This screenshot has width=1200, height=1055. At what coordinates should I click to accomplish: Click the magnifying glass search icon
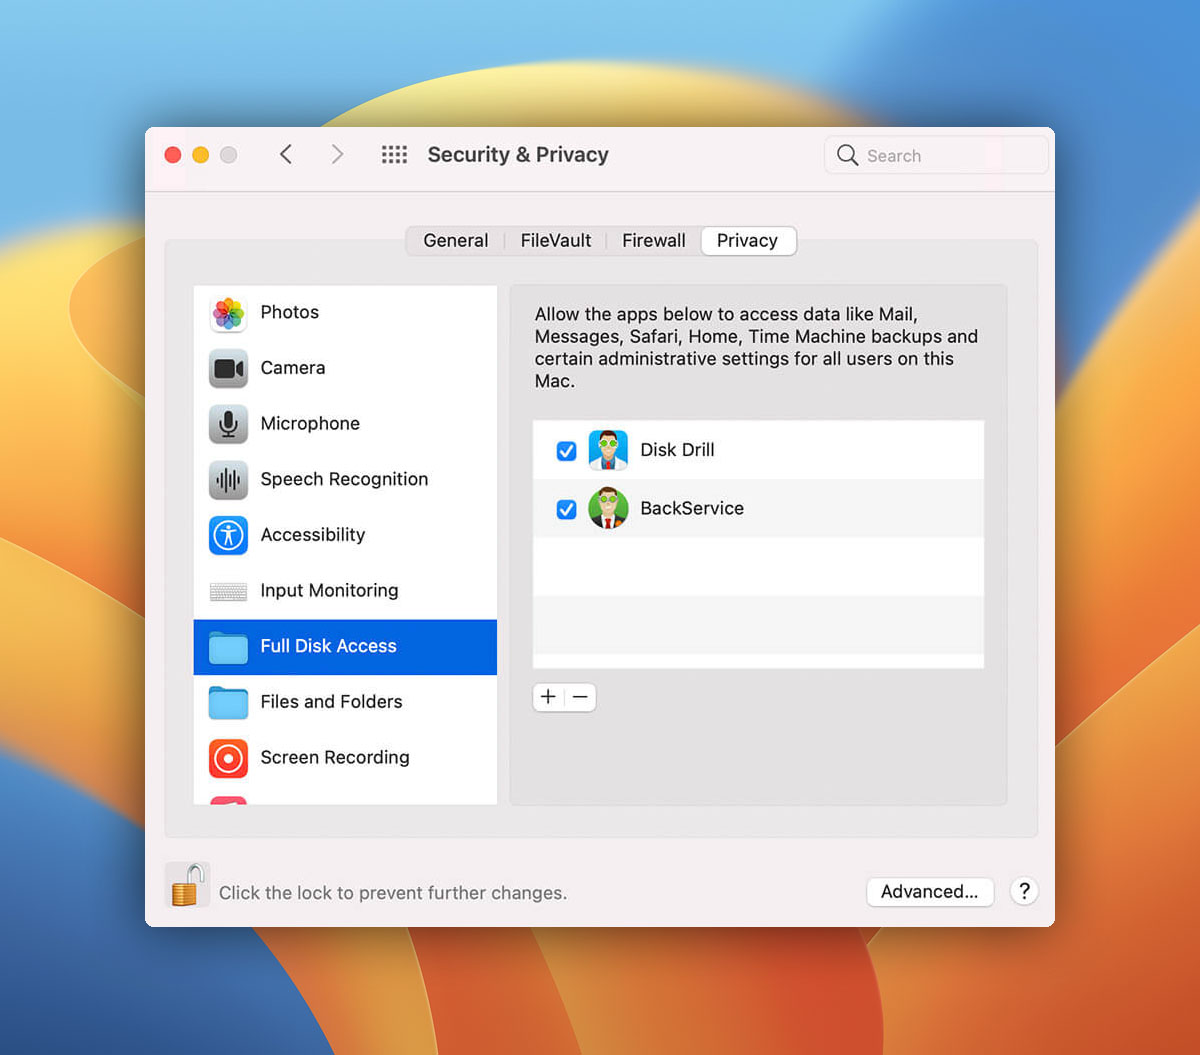(x=847, y=155)
